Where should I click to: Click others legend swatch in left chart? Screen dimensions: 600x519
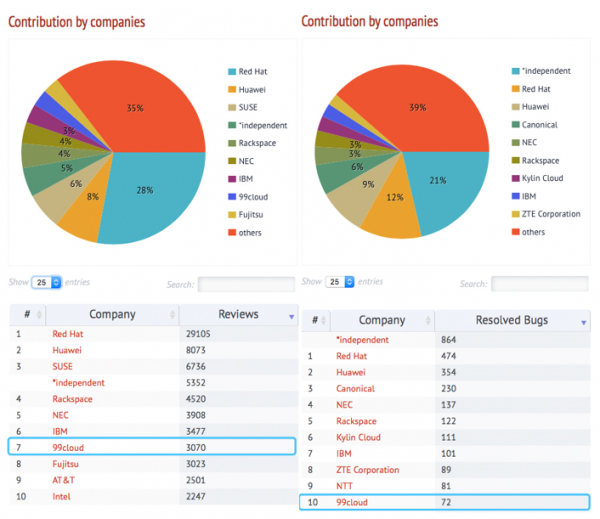point(232,233)
